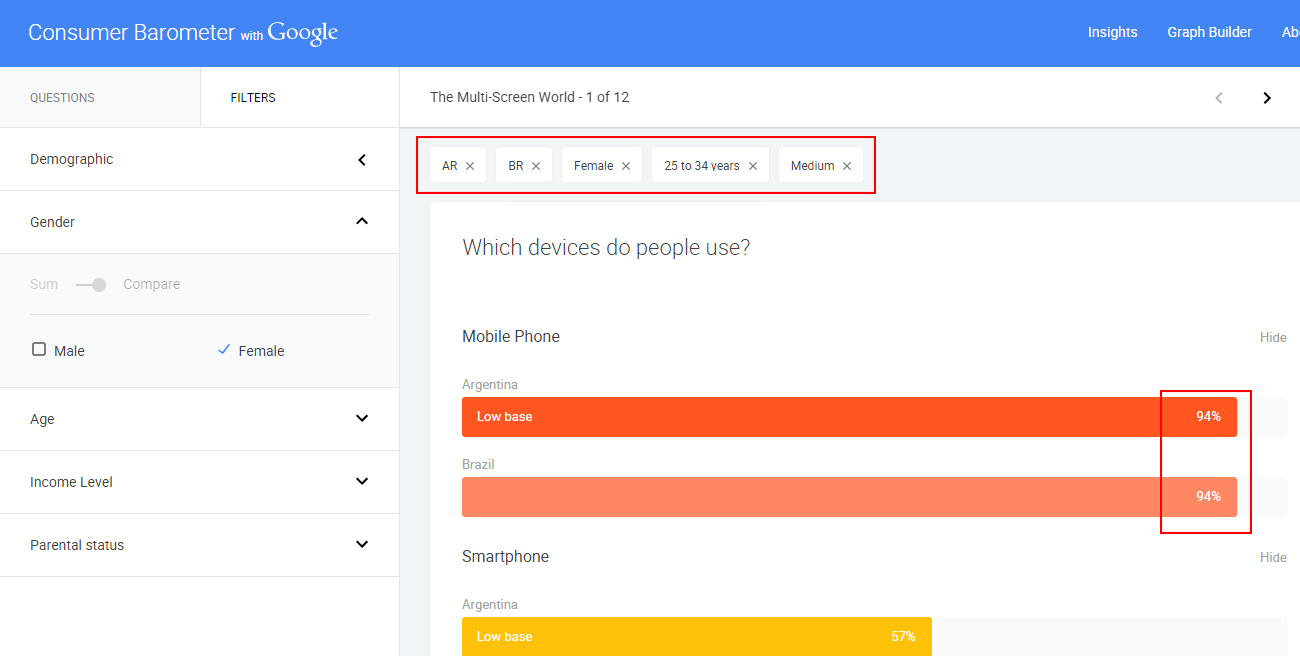Open the Graph Builder menu item
The width and height of the screenshot is (1300, 656).
click(1209, 33)
